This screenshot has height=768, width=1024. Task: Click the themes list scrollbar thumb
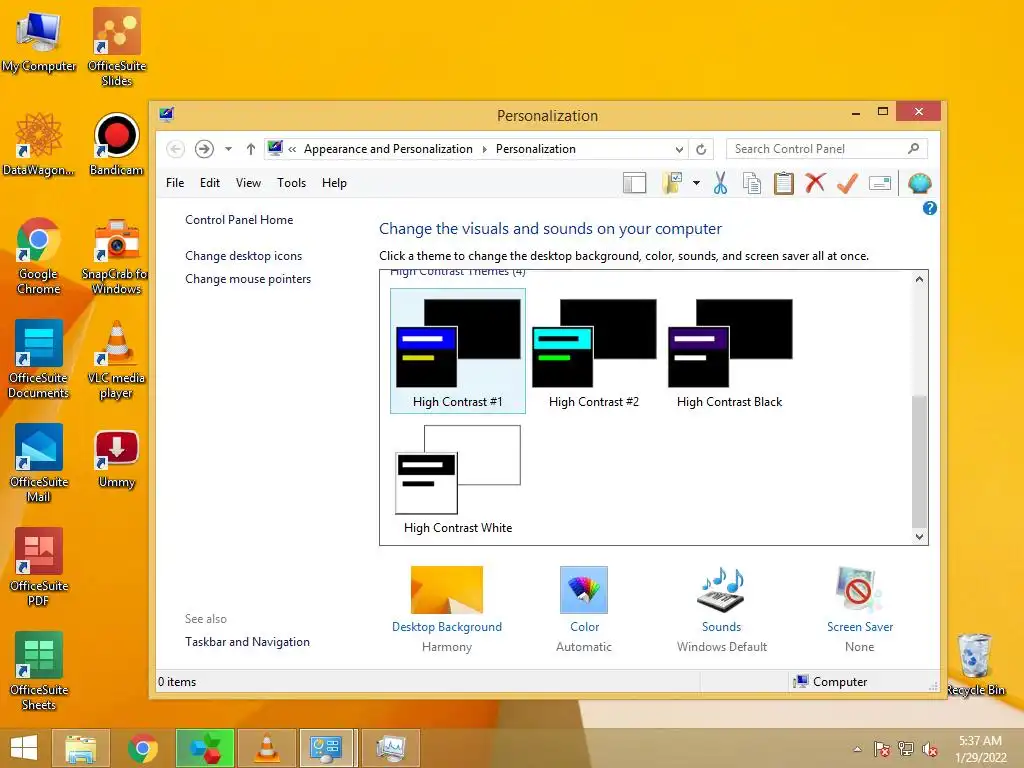click(919, 460)
